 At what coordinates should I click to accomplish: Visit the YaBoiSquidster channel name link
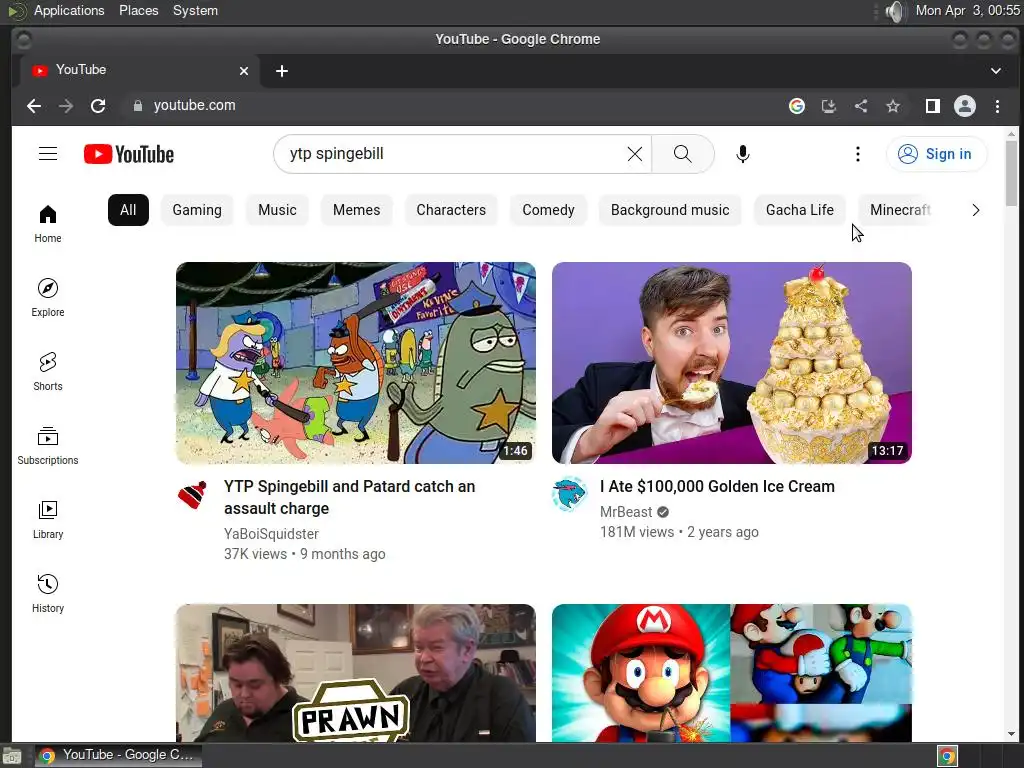tap(271, 534)
